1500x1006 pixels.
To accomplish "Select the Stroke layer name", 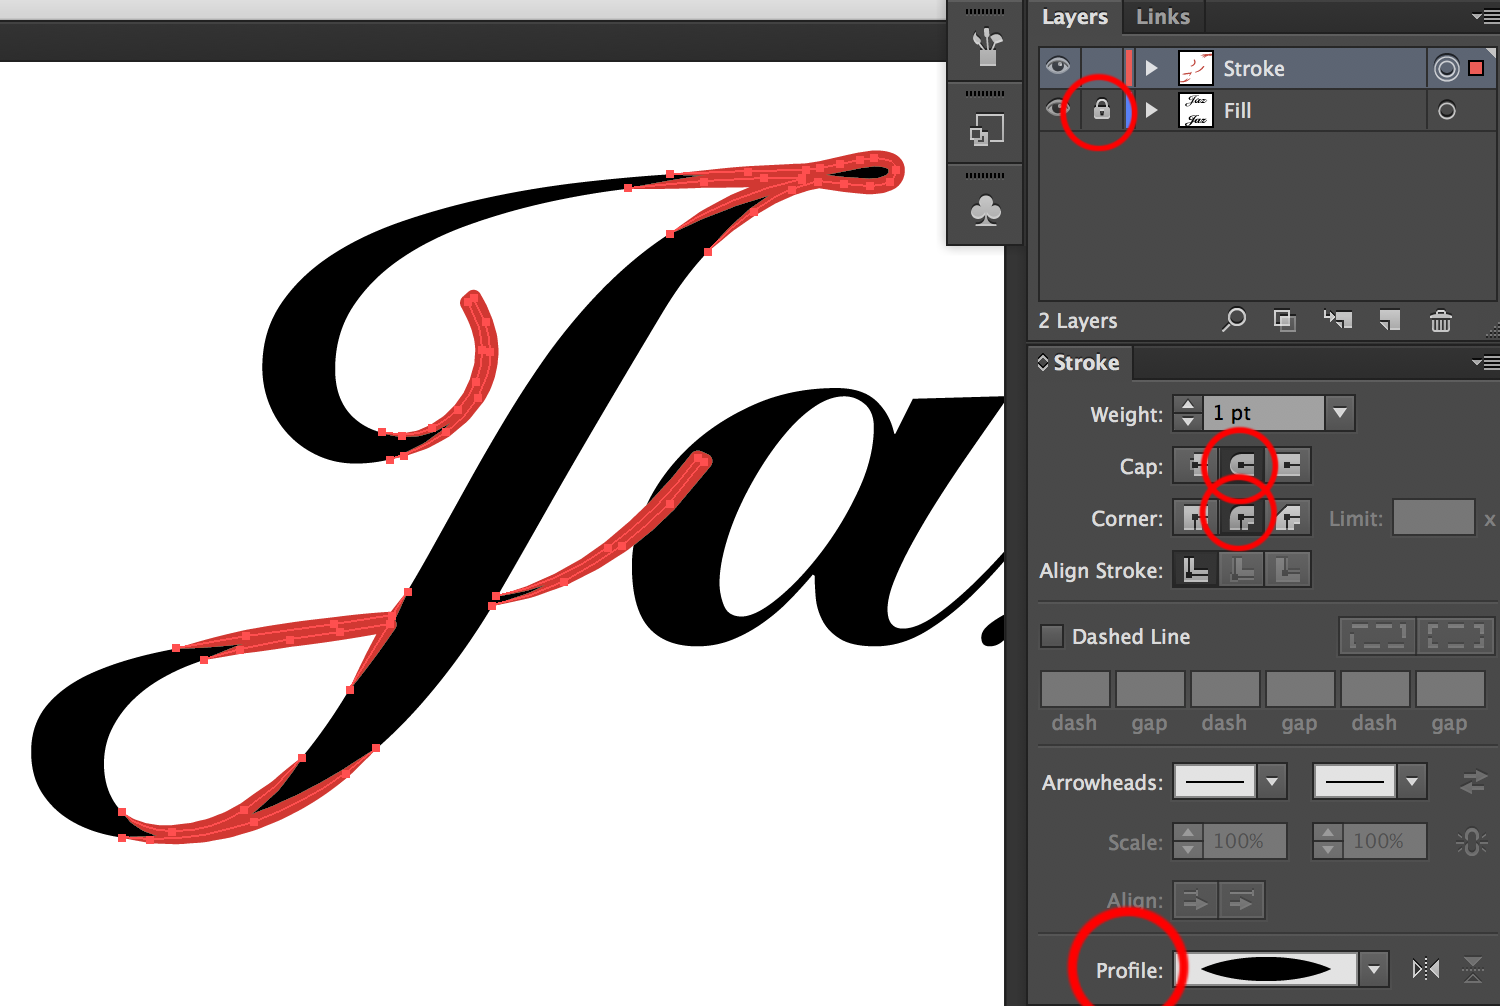I will (x=1254, y=69).
